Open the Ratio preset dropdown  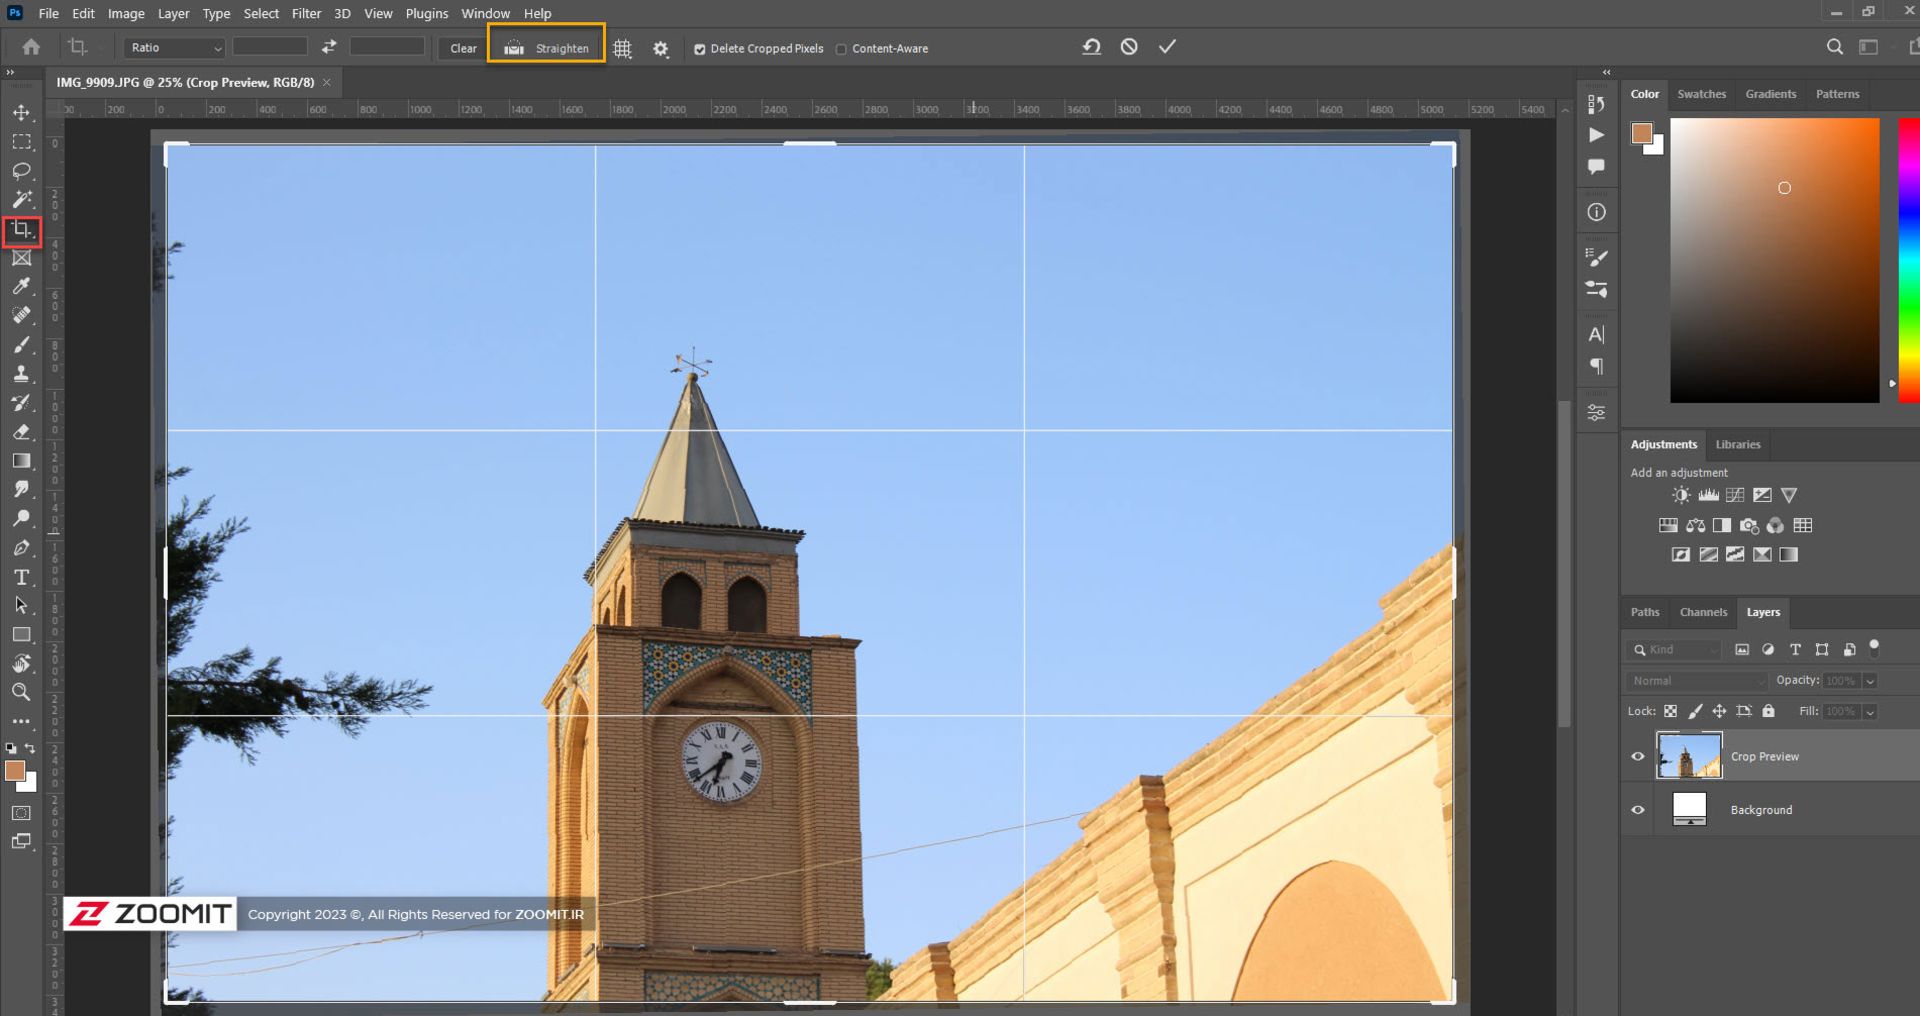pos(174,48)
